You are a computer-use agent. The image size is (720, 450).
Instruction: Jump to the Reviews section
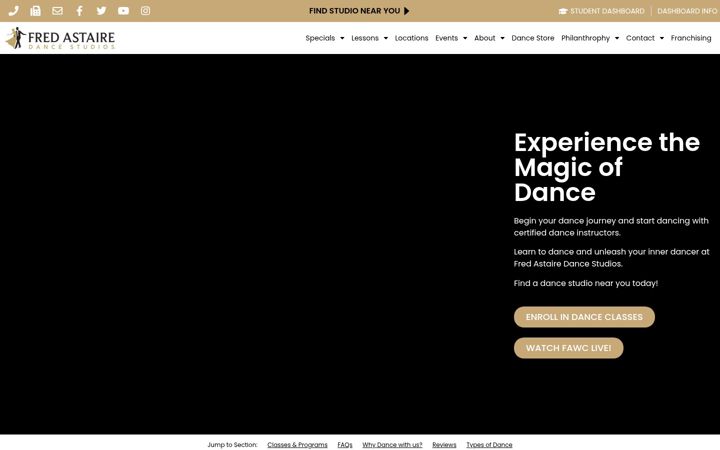444,445
